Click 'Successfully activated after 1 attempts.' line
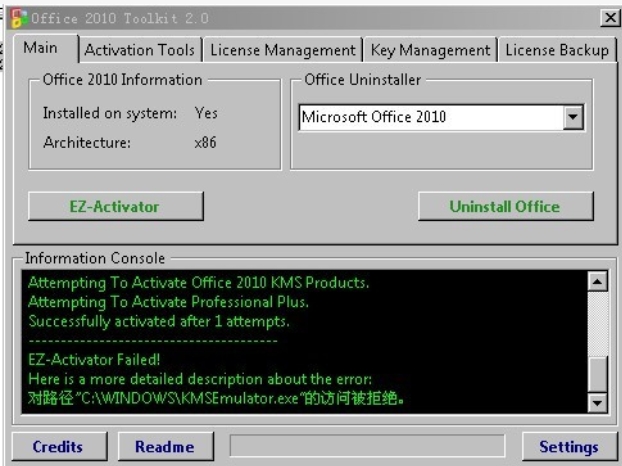Screen dimensions: 622x466 pos(159,321)
